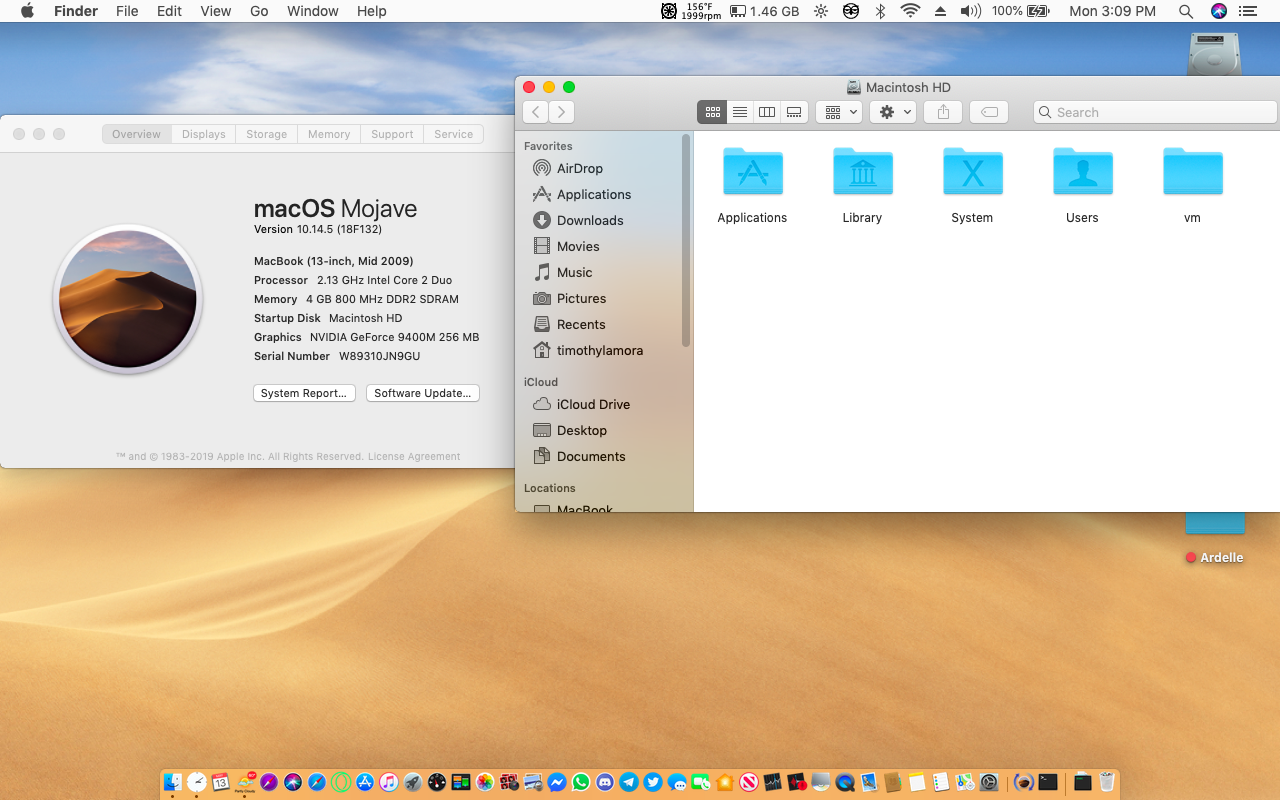Select Documents under iCloud in sidebar
The height and width of the screenshot is (800, 1280).
pyautogui.click(x=590, y=456)
